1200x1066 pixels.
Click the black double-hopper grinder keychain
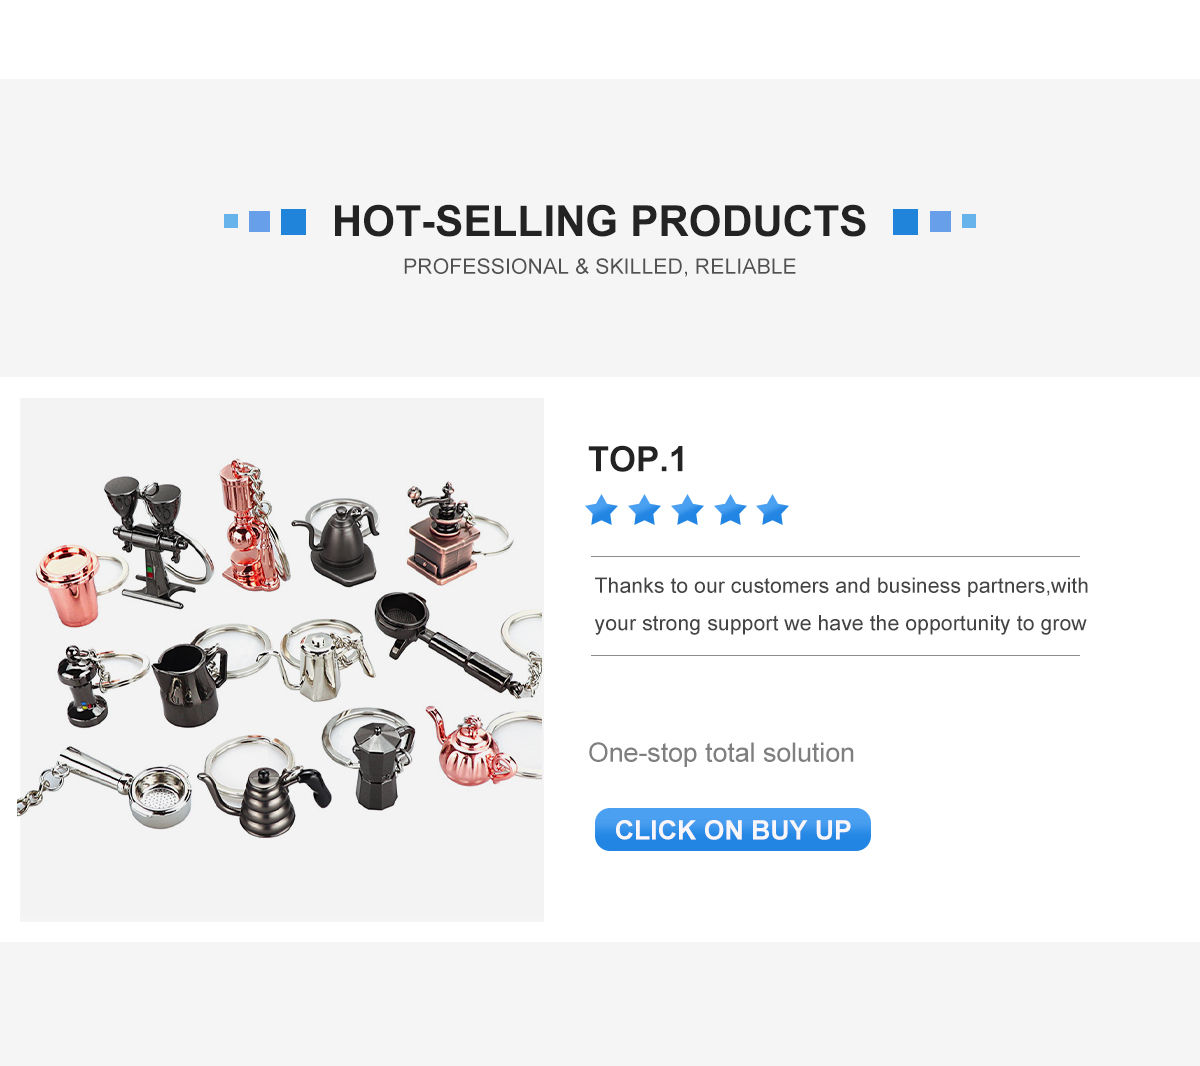150,540
